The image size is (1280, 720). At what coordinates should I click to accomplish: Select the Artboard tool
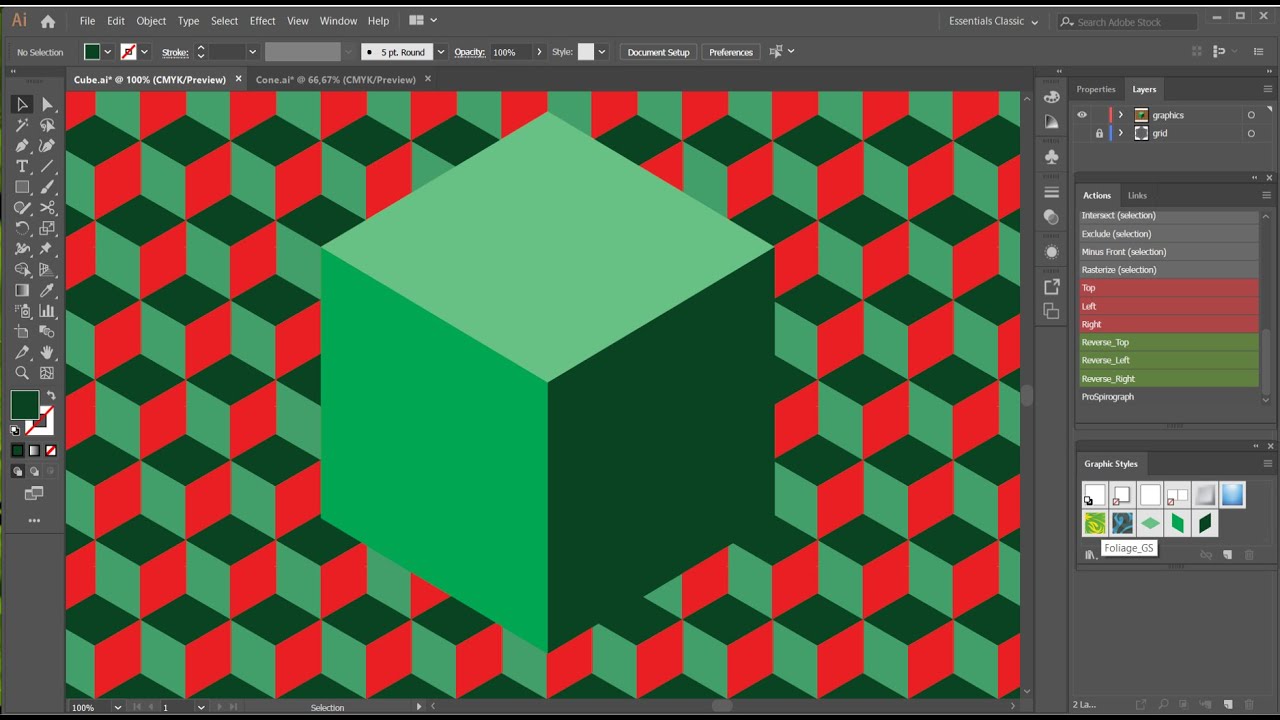point(22,332)
